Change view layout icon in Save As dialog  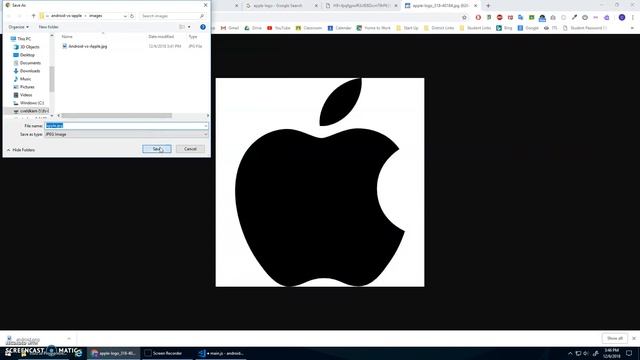pyautogui.click(x=182, y=27)
